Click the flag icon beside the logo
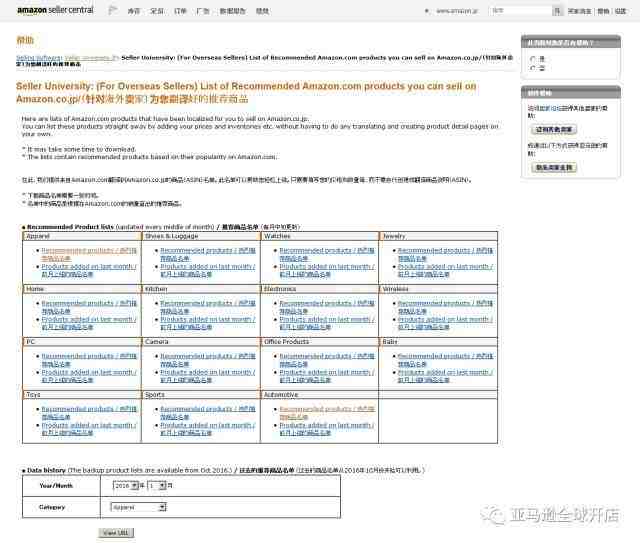The height and width of the screenshot is (543, 640). 113,10
